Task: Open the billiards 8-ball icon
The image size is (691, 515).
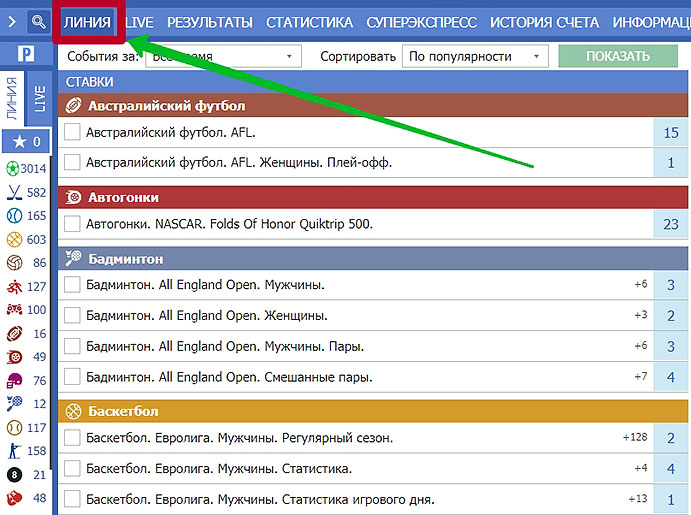Action: tap(13, 474)
